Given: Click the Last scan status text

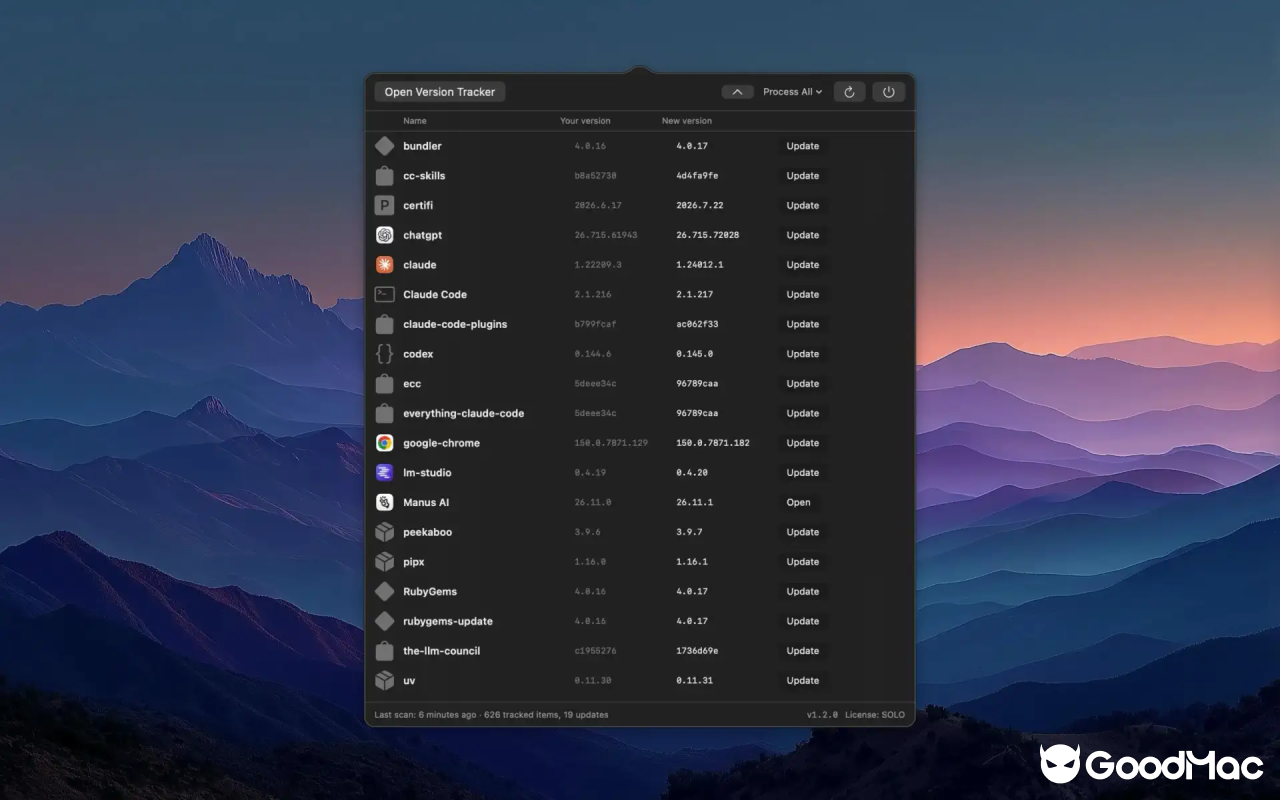Looking at the screenshot, I should click(x=491, y=715).
